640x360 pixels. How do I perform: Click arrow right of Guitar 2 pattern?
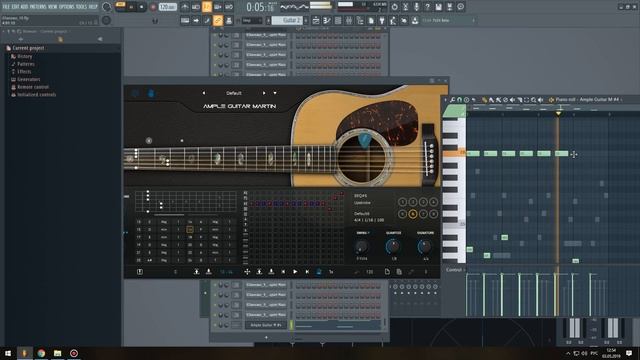(x=306, y=20)
